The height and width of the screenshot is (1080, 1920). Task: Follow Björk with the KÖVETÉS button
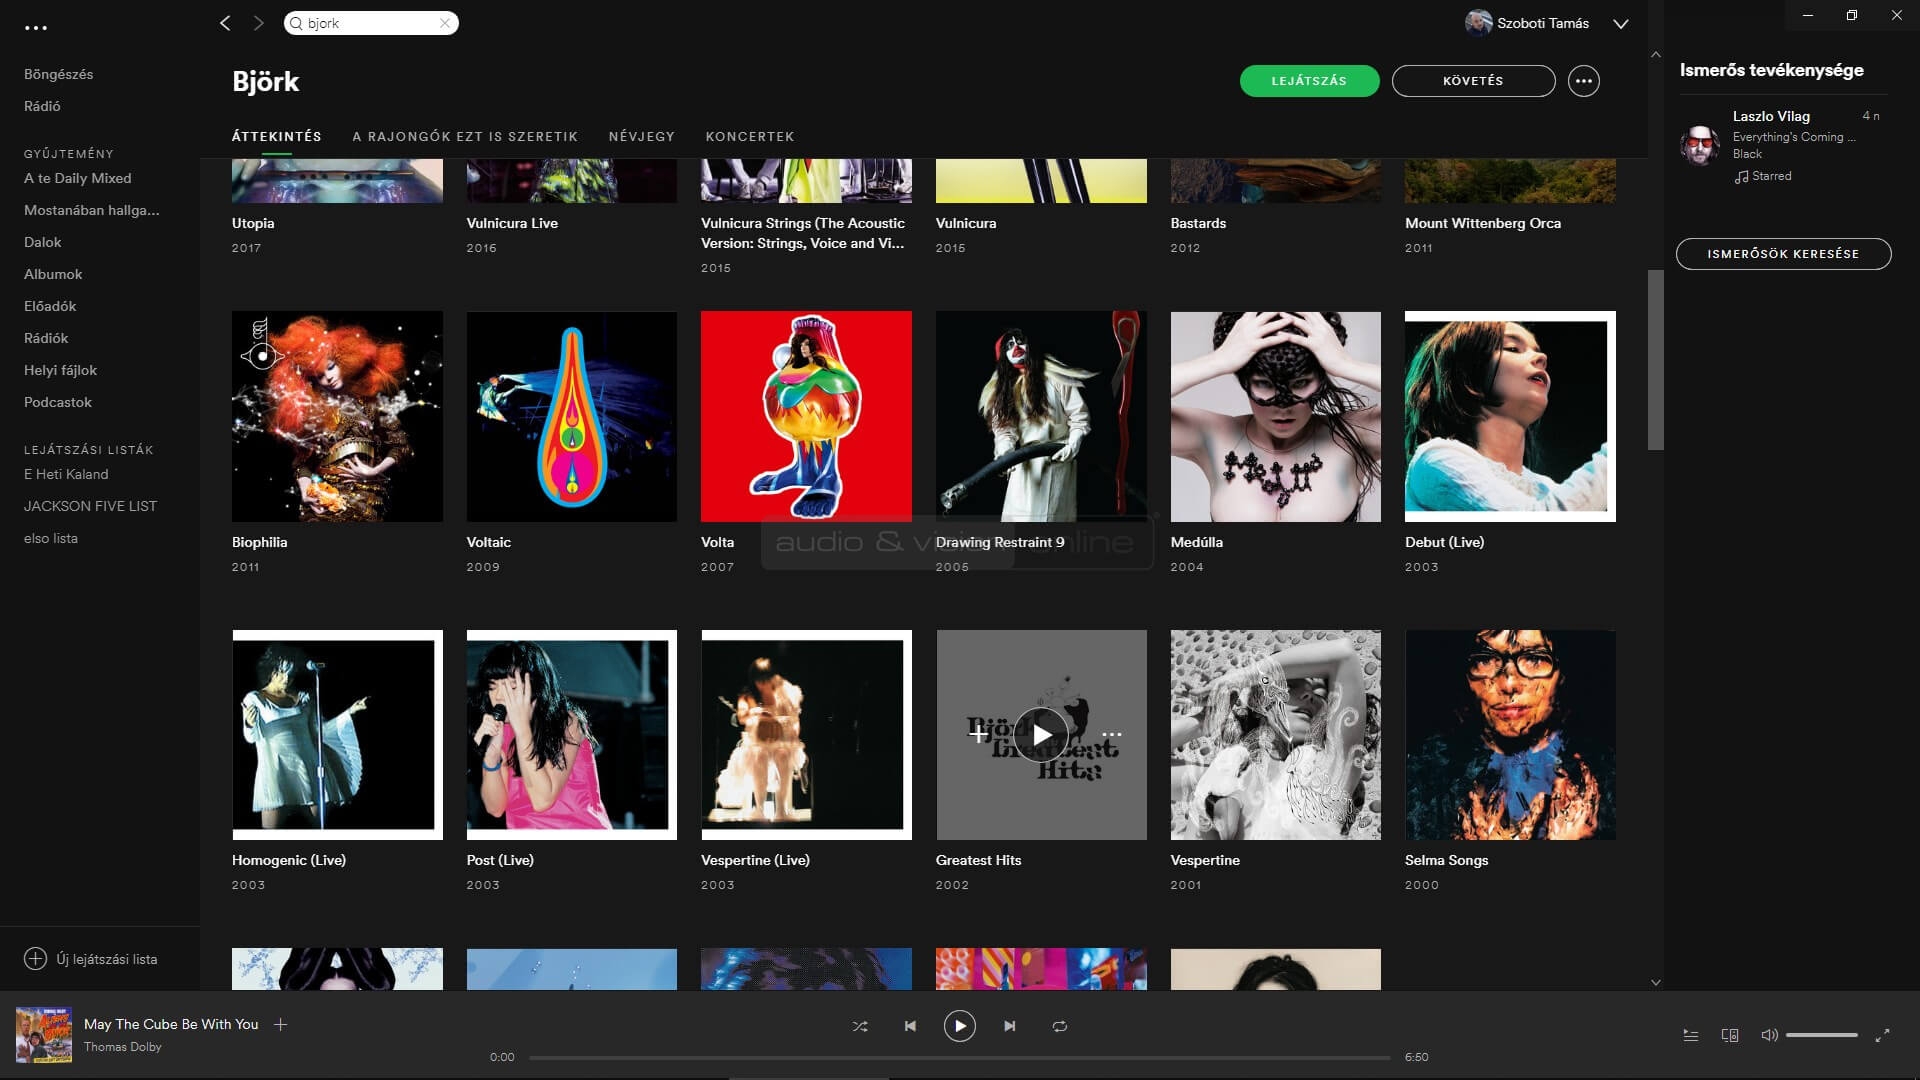point(1473,81)
